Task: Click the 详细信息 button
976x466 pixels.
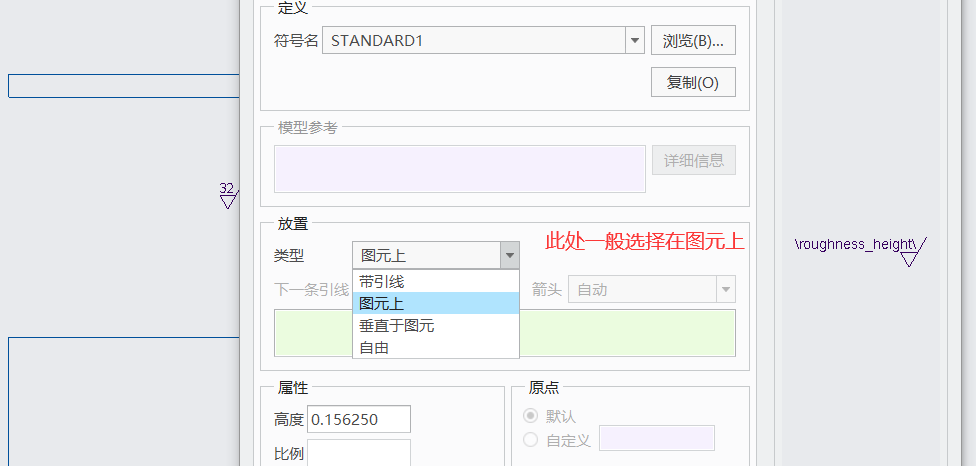Action: (693, 161)
